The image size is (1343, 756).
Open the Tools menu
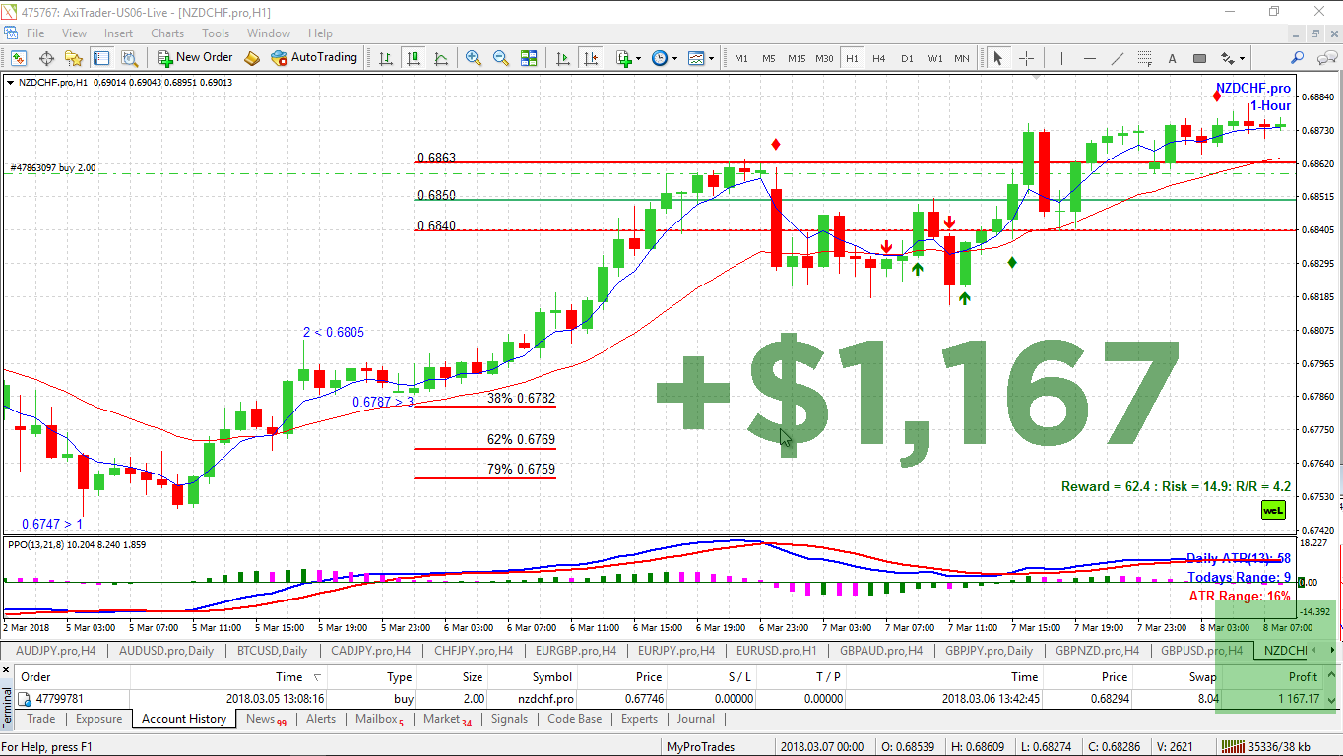coord(216,33)
